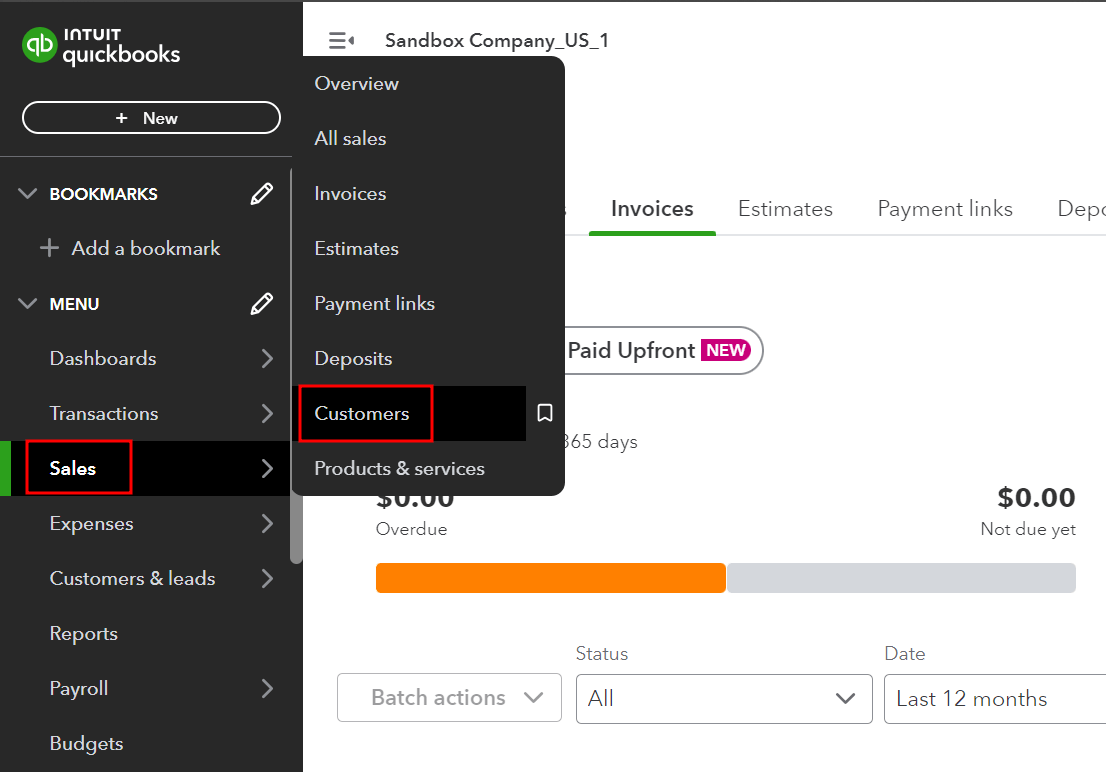Open the Batch actions dropdown

pyautogui.click(x=448, y=697)
